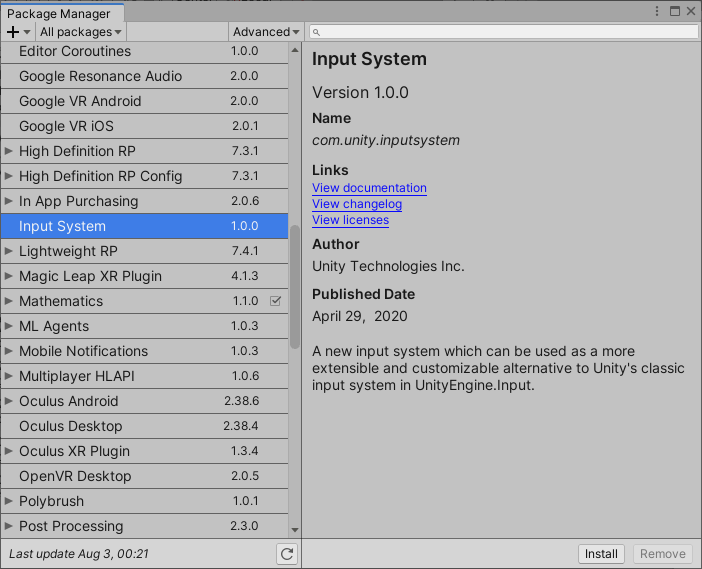Focus the package search field

(x=504, y=32)
